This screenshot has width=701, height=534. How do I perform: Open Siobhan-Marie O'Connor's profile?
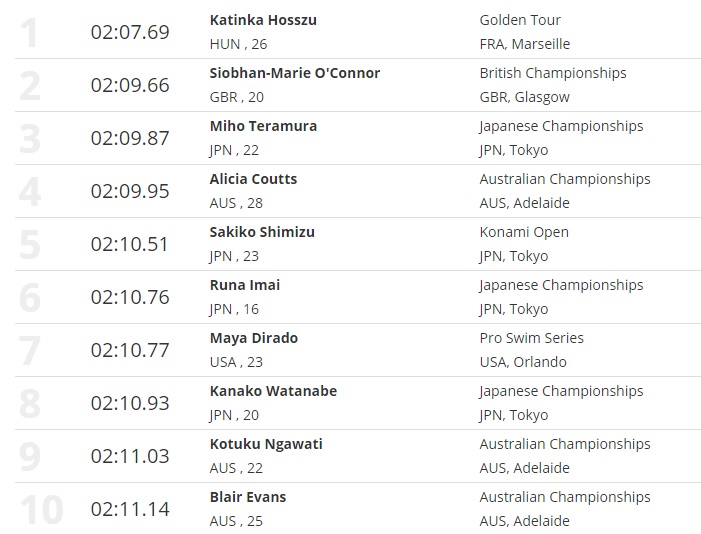click(295, 73)
